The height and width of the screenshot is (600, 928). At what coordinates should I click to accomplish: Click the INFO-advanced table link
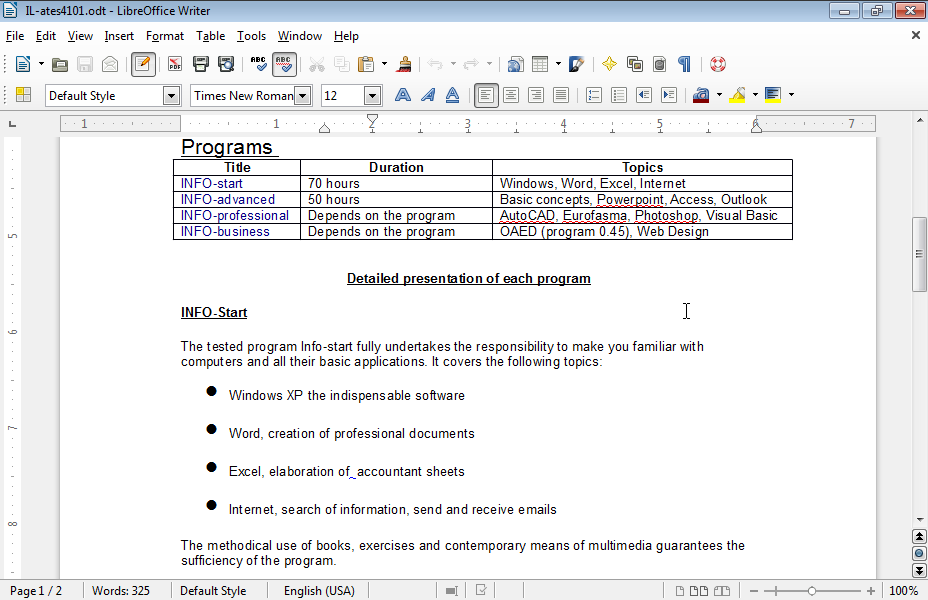click(x=227, y=199)
